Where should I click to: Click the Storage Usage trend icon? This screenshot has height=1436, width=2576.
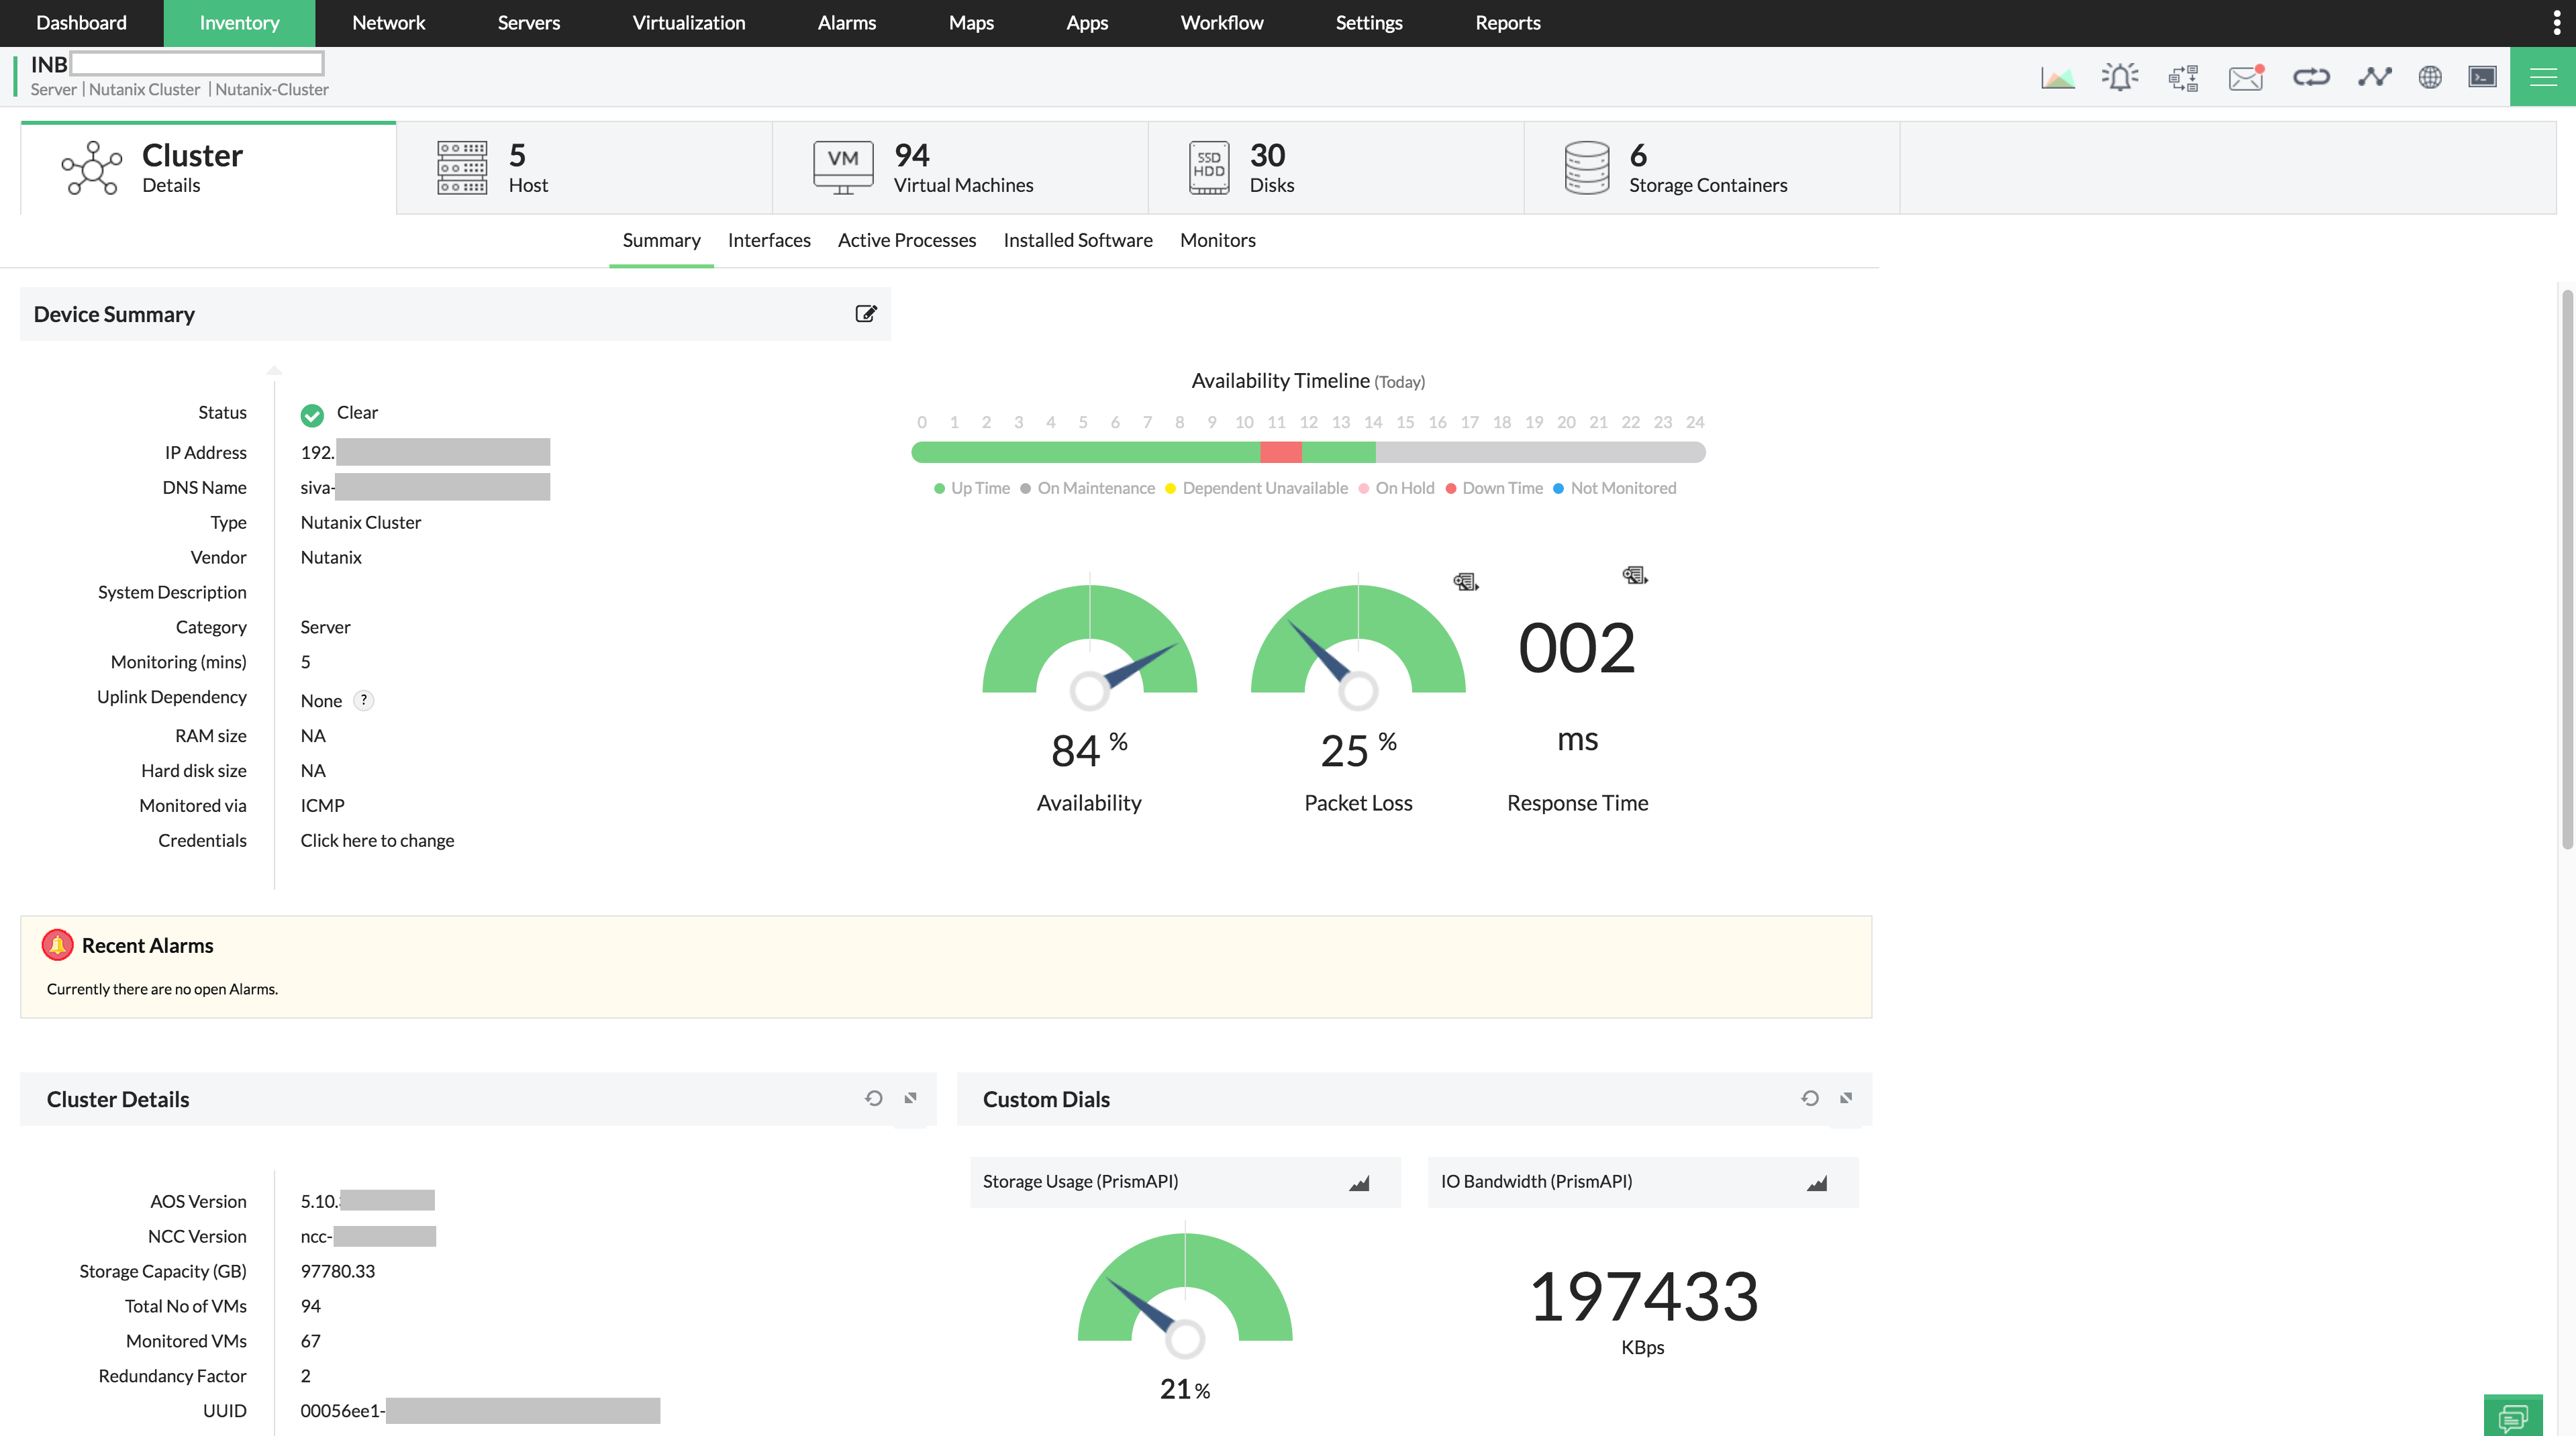(1361, 1181)
